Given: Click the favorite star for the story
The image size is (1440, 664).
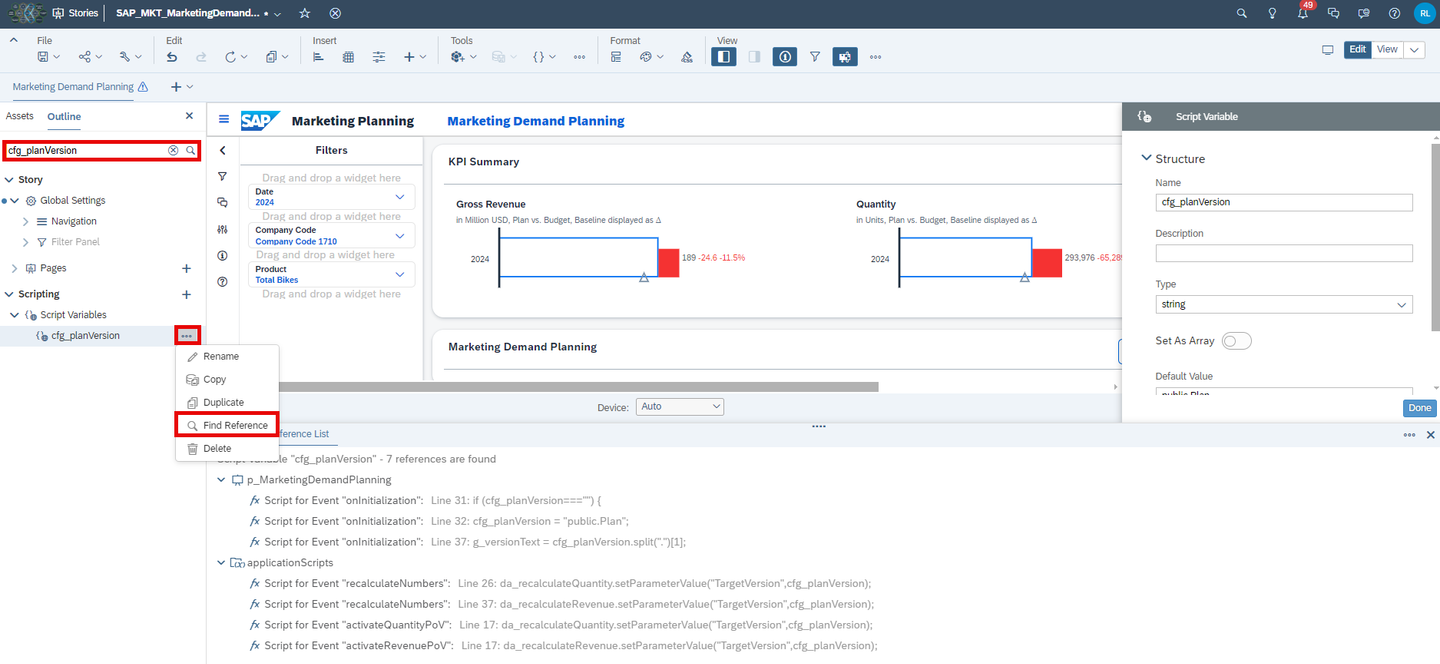Looking at the screenshot, I should tap(305, 13).
